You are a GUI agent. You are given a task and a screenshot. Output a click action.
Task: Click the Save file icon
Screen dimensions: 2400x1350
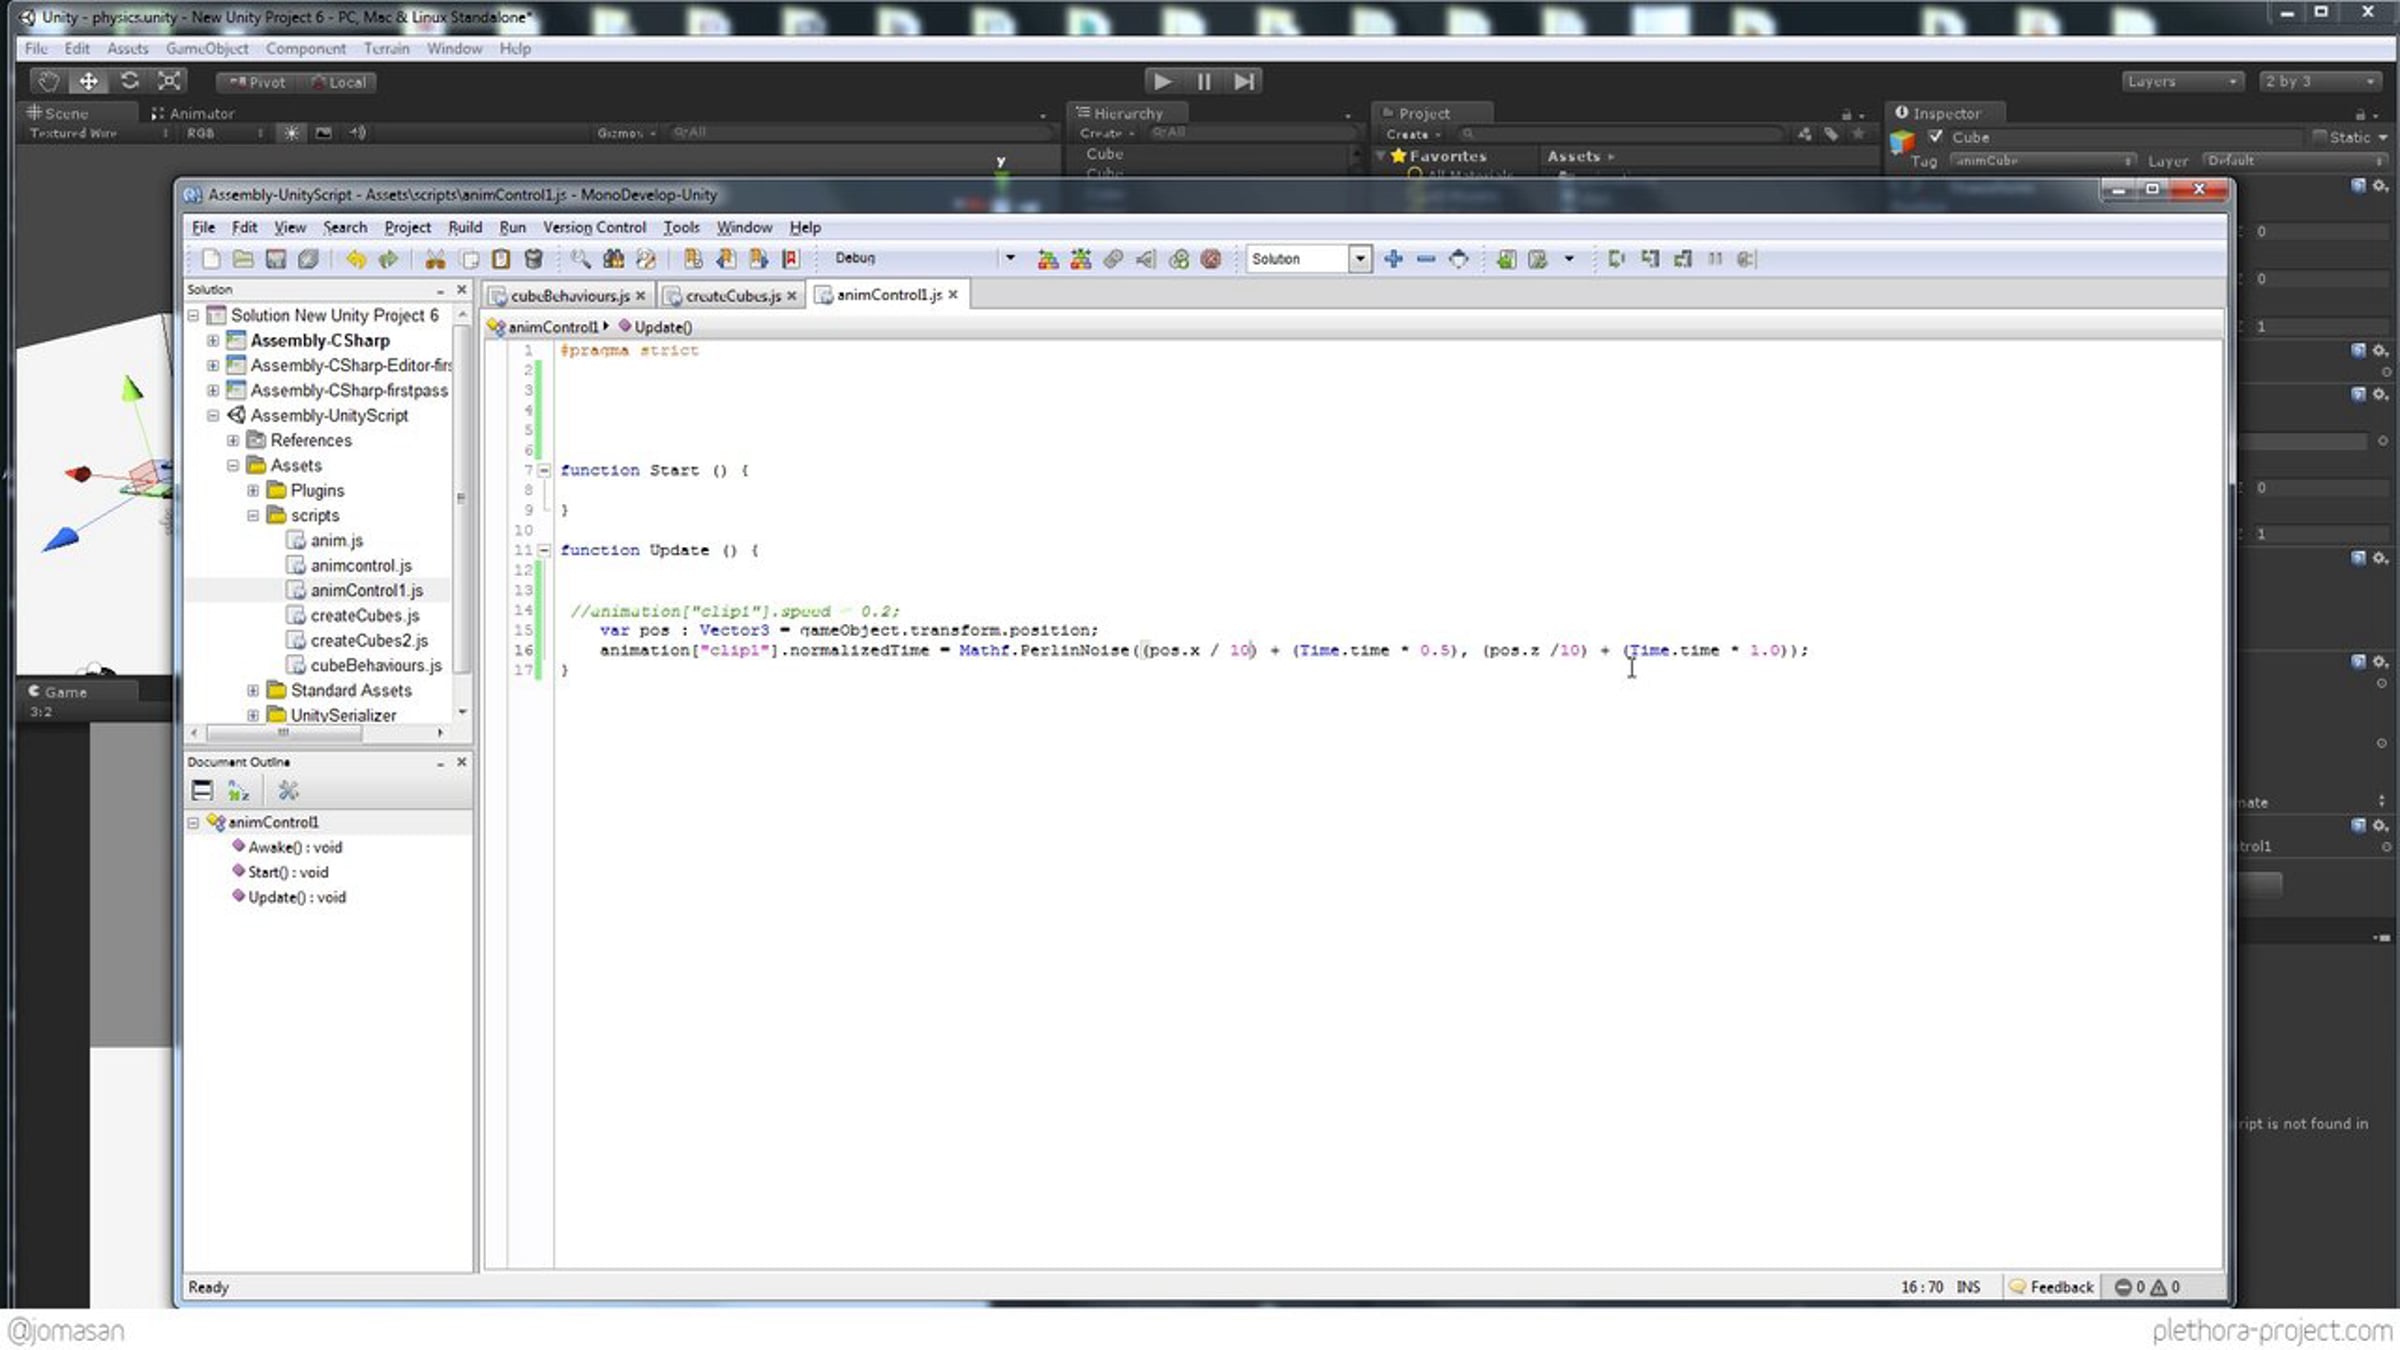276,259
